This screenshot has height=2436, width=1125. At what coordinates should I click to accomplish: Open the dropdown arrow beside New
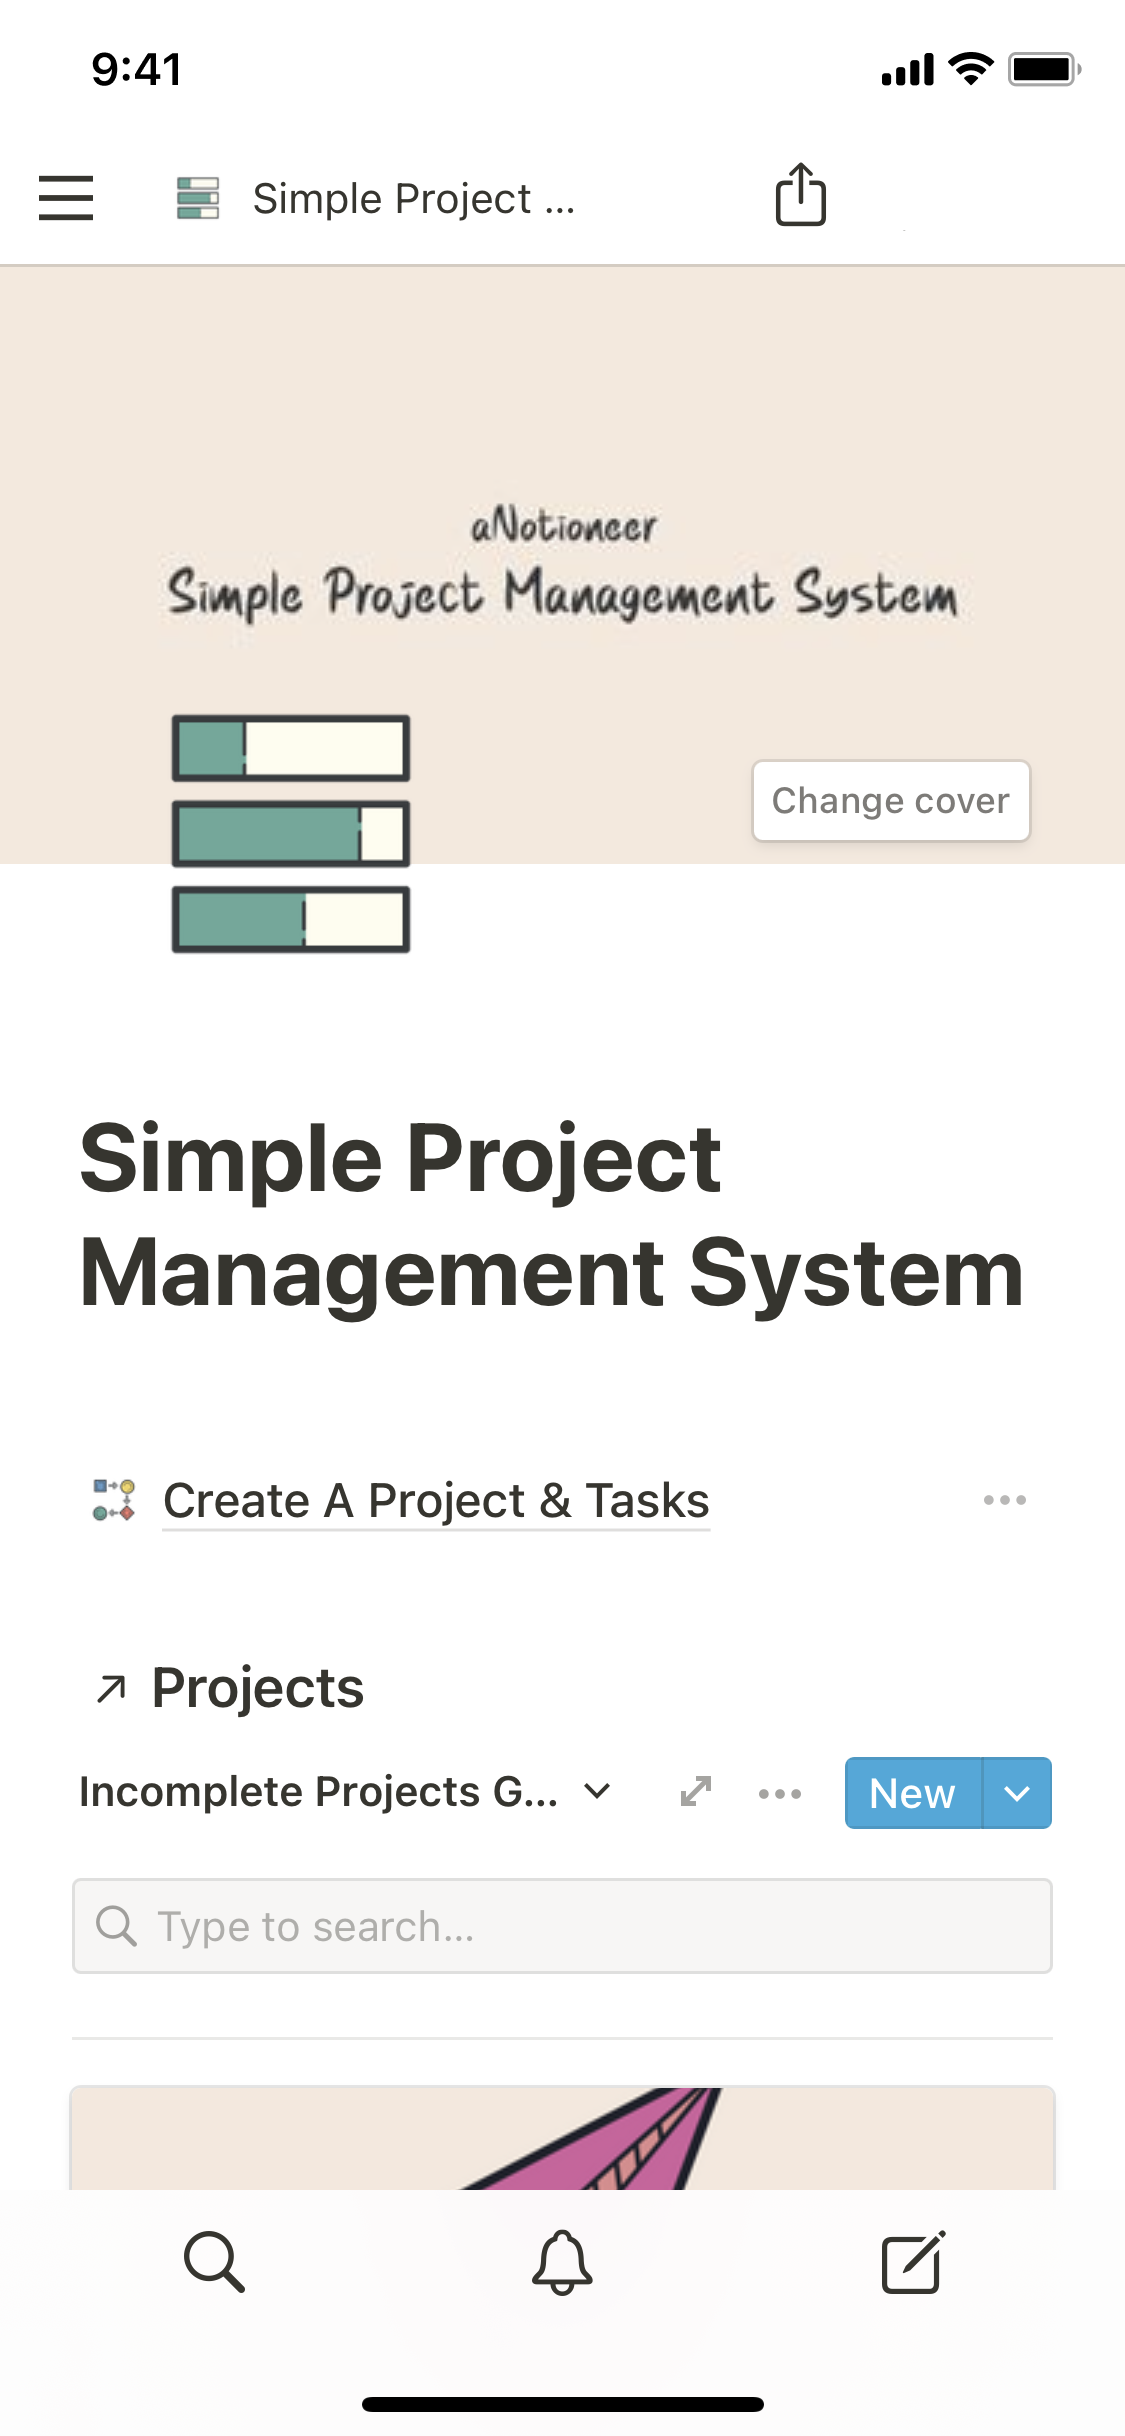[1017, 1793]
